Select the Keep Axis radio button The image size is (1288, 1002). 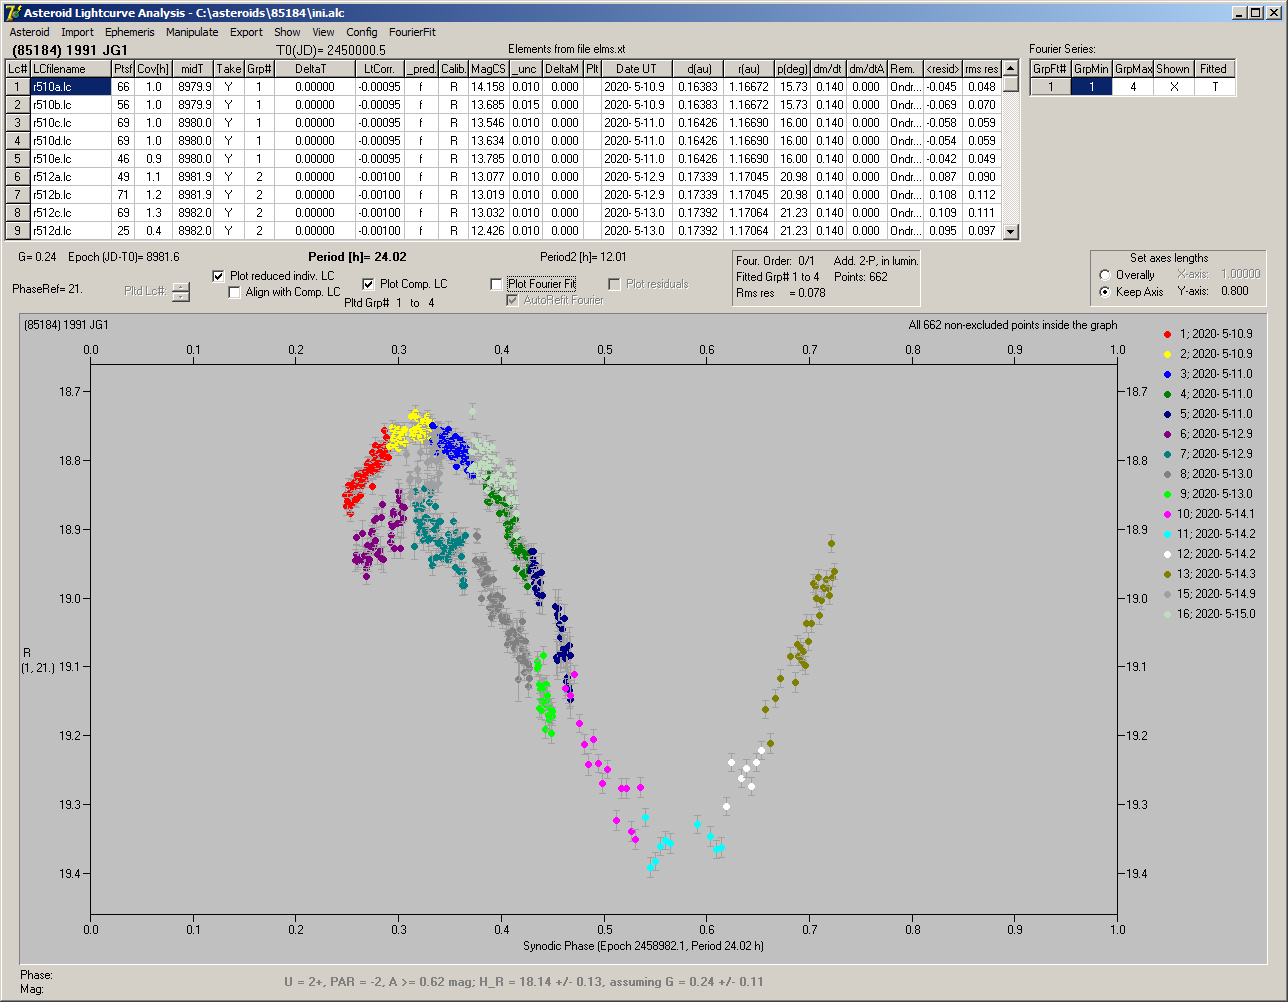[1105, 292]
